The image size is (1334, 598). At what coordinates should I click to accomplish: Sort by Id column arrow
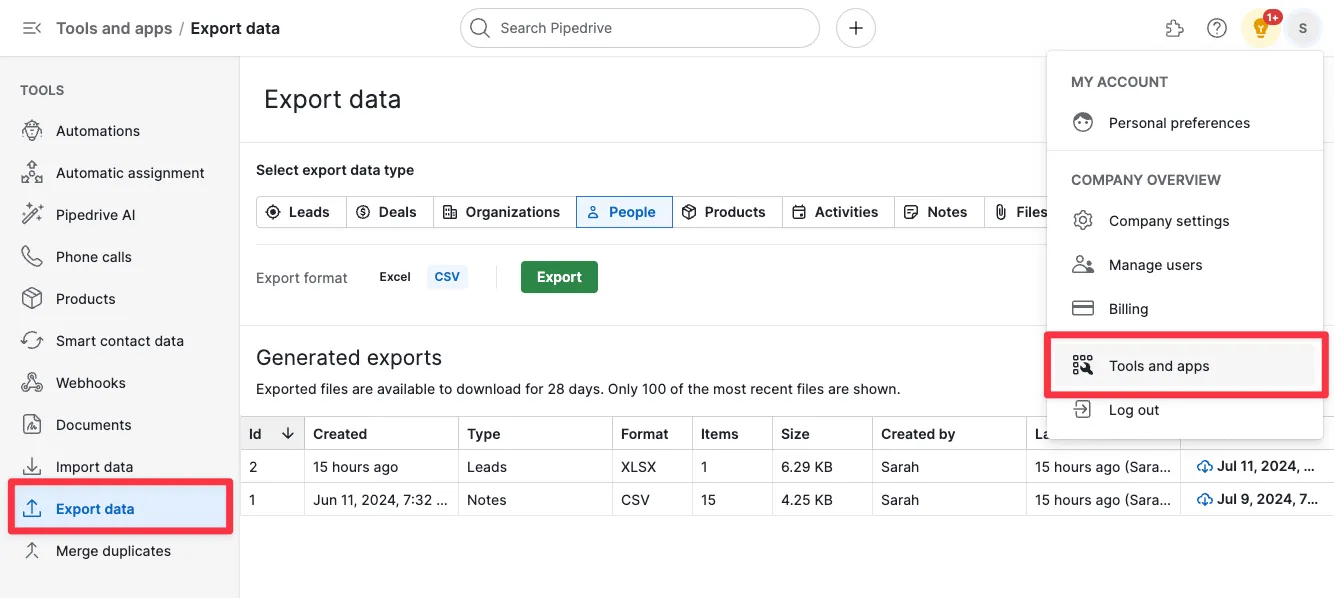coord(288,434)
